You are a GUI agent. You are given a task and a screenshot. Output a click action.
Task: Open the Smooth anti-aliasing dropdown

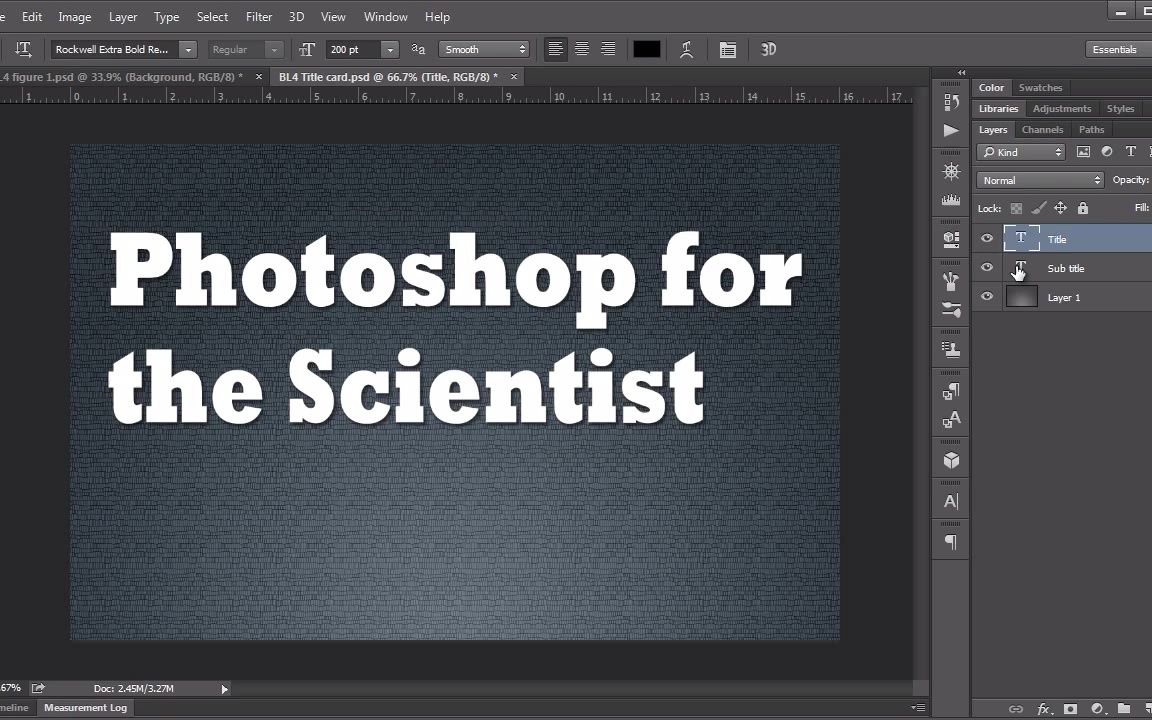[x=521, y=49]
